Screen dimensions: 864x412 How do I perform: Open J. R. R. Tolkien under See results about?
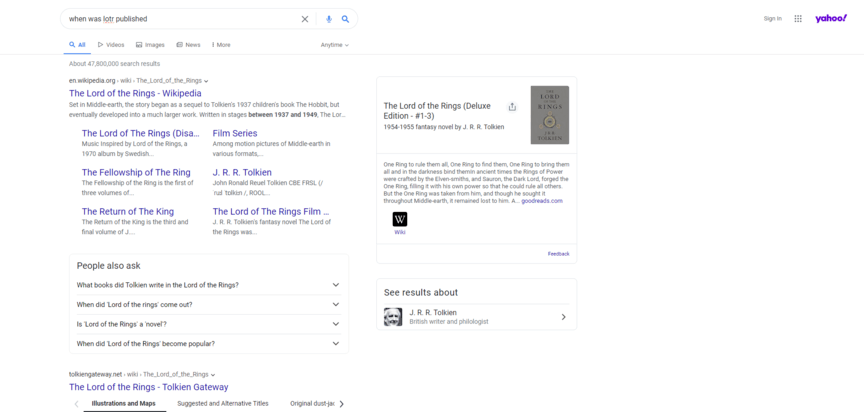click(x=476, y=317)
